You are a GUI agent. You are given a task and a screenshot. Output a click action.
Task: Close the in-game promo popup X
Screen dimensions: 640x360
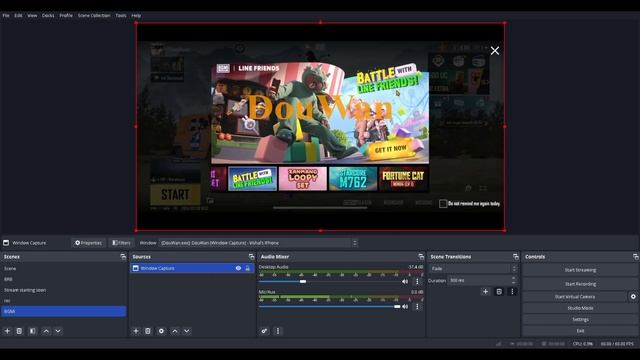coord(495,51)
